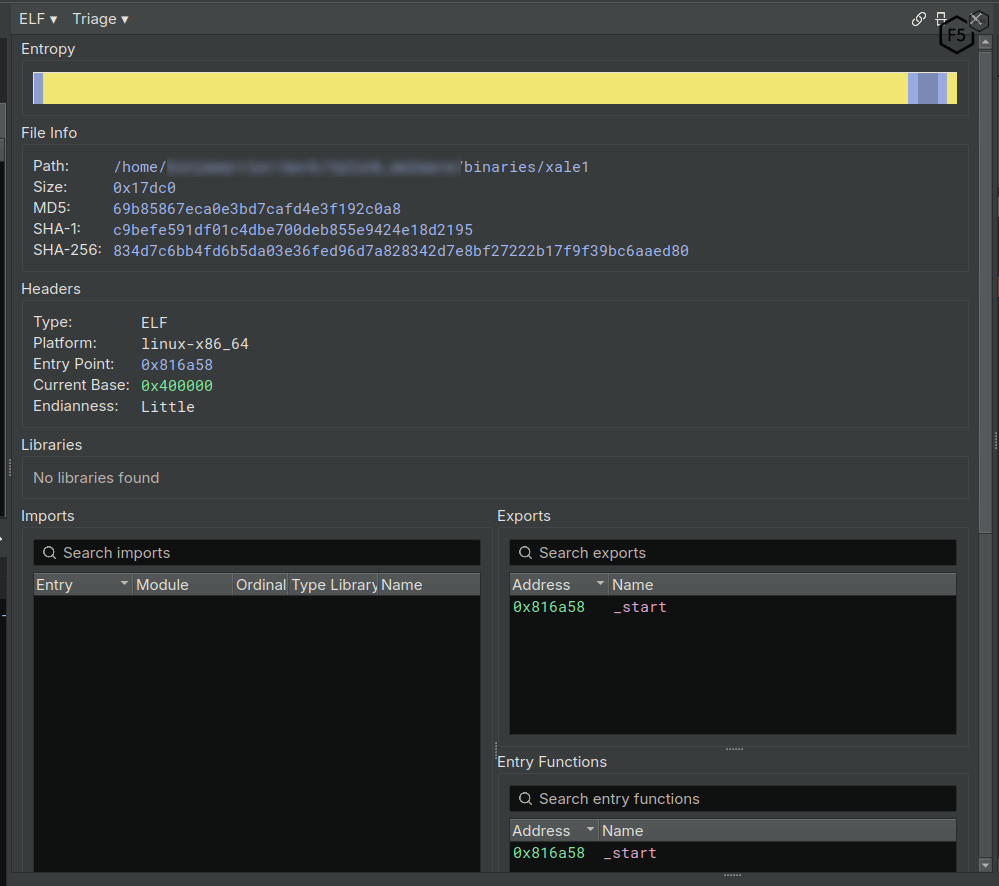The width and height of the screenshot is (999, 886).
Task: Open entry point address 0x816a58 in Headers
Action: pyautogui.click(x=176, y=365)
